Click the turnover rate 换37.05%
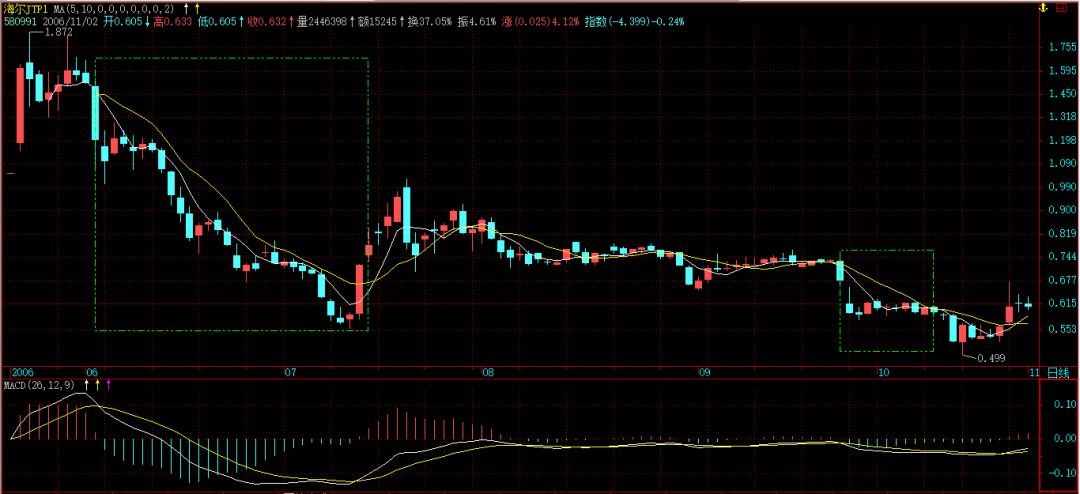The image size is (1080, 494). pyautogui.click(x=428, y=22)
